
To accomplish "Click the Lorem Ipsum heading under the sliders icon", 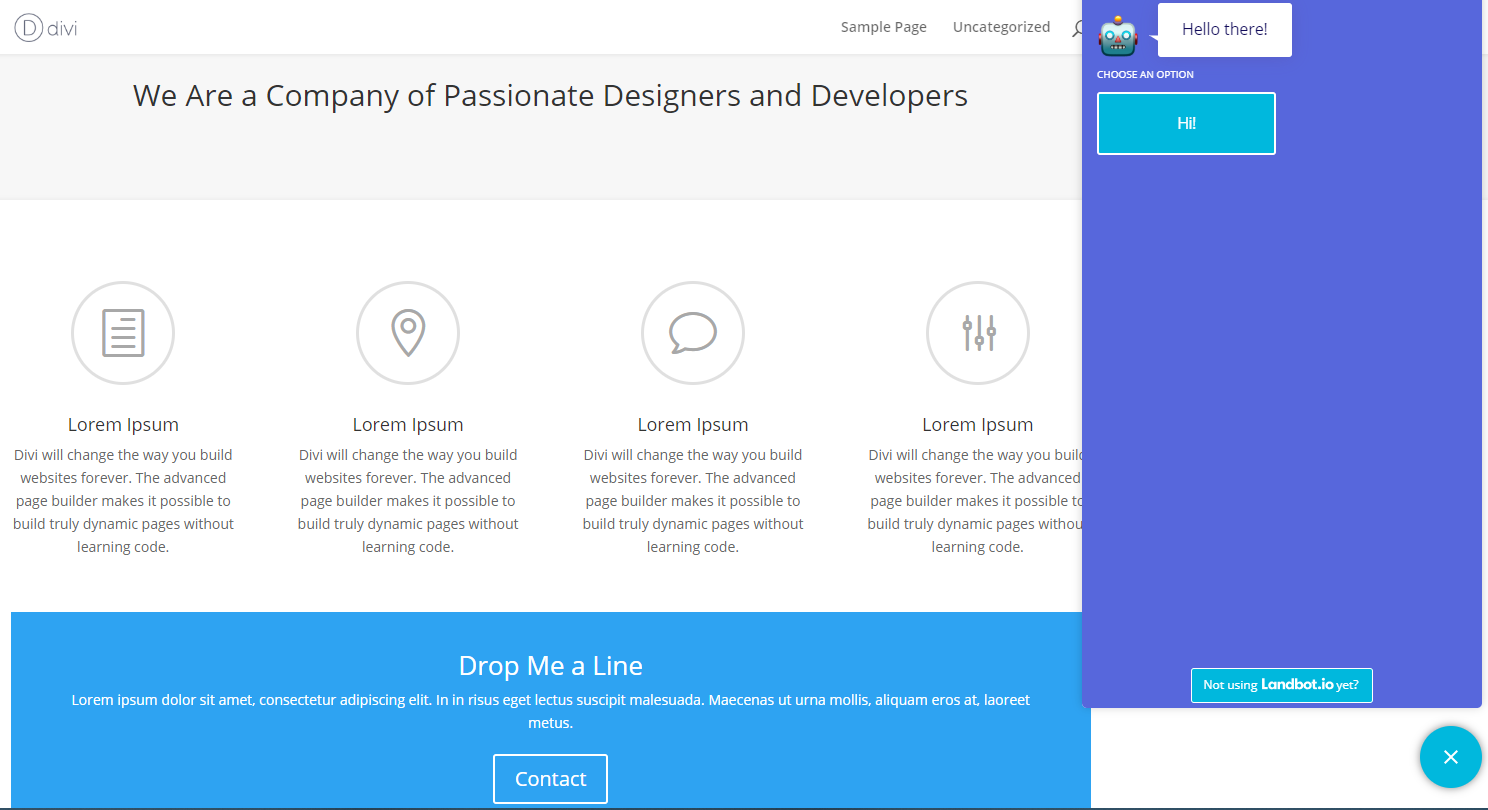I will (978, 424).
